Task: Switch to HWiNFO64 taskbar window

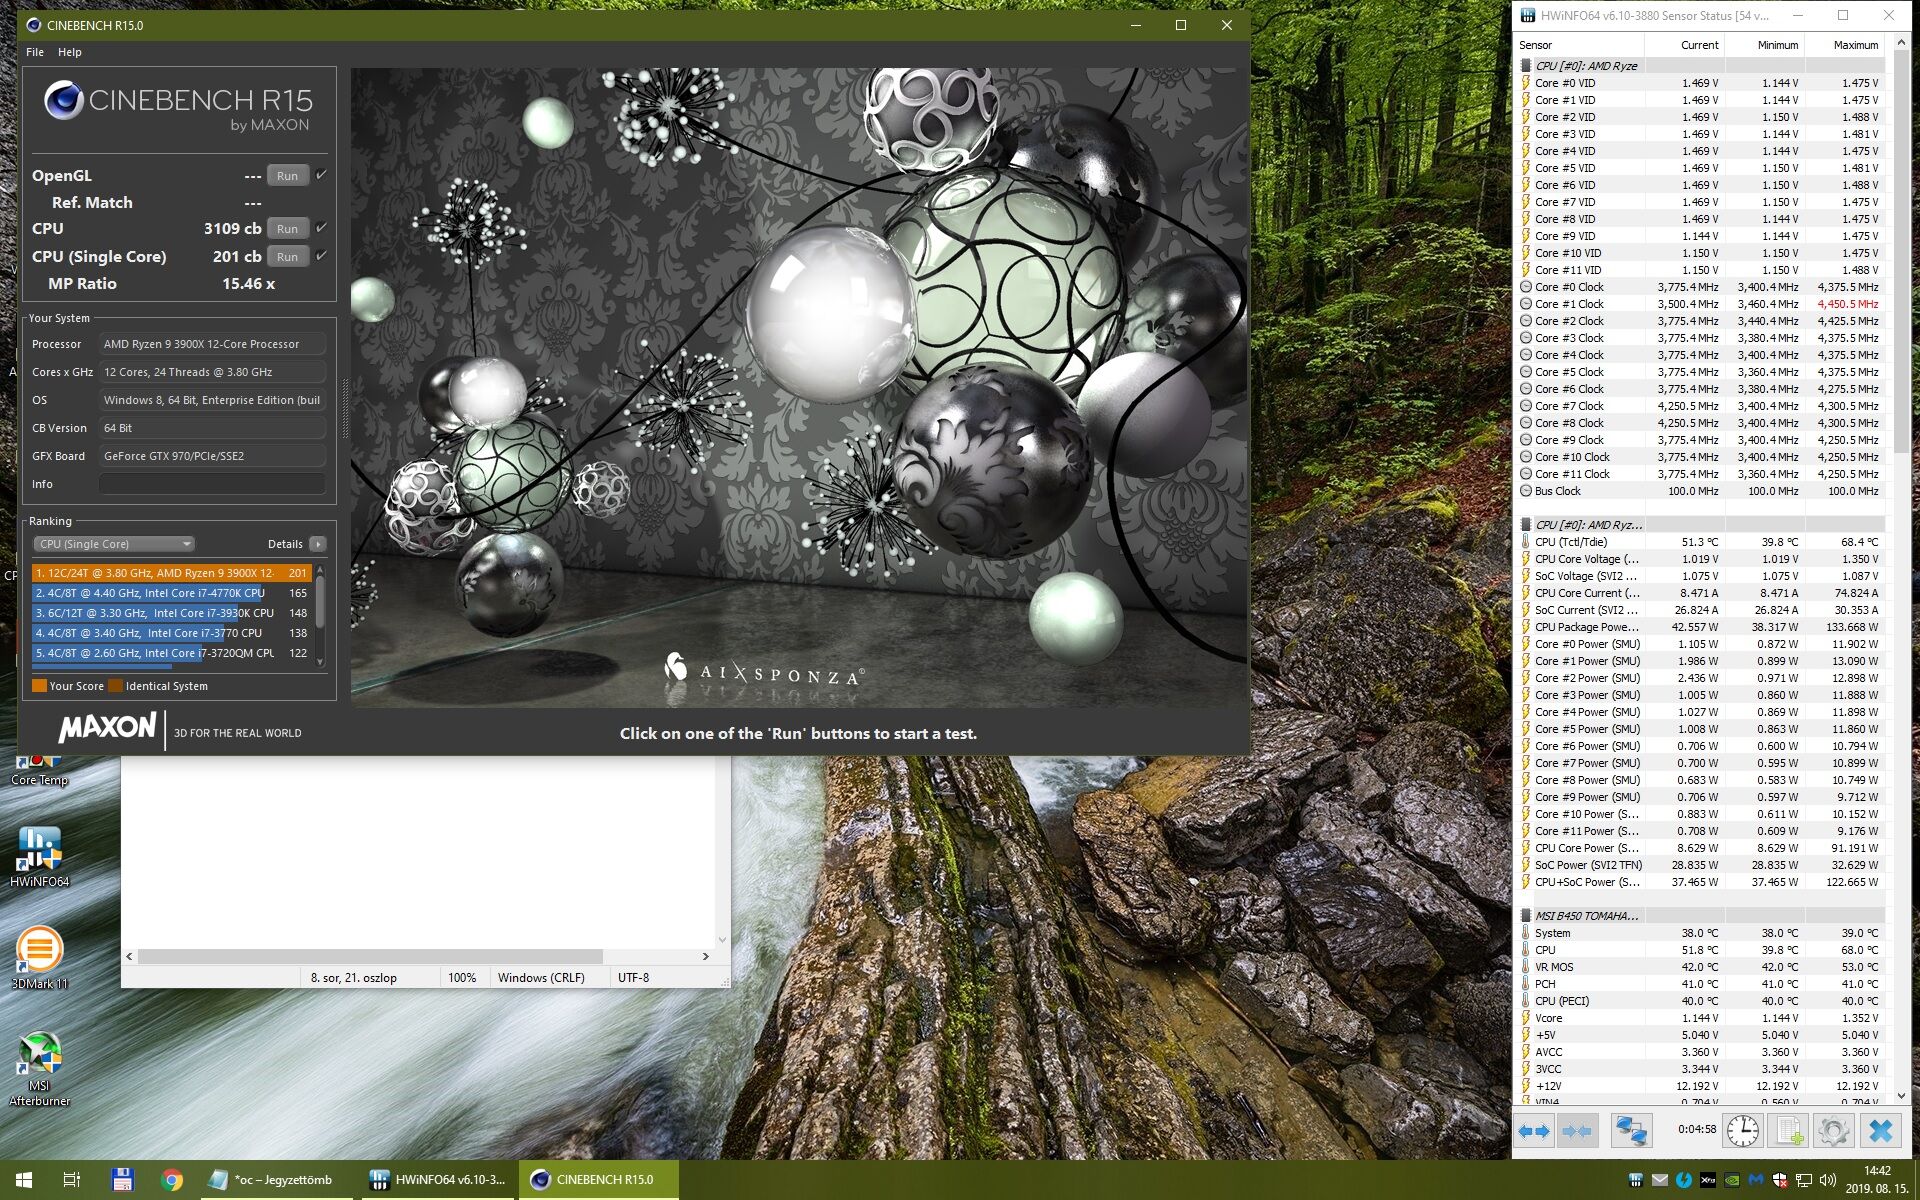Action: (x=437, y=1180)
